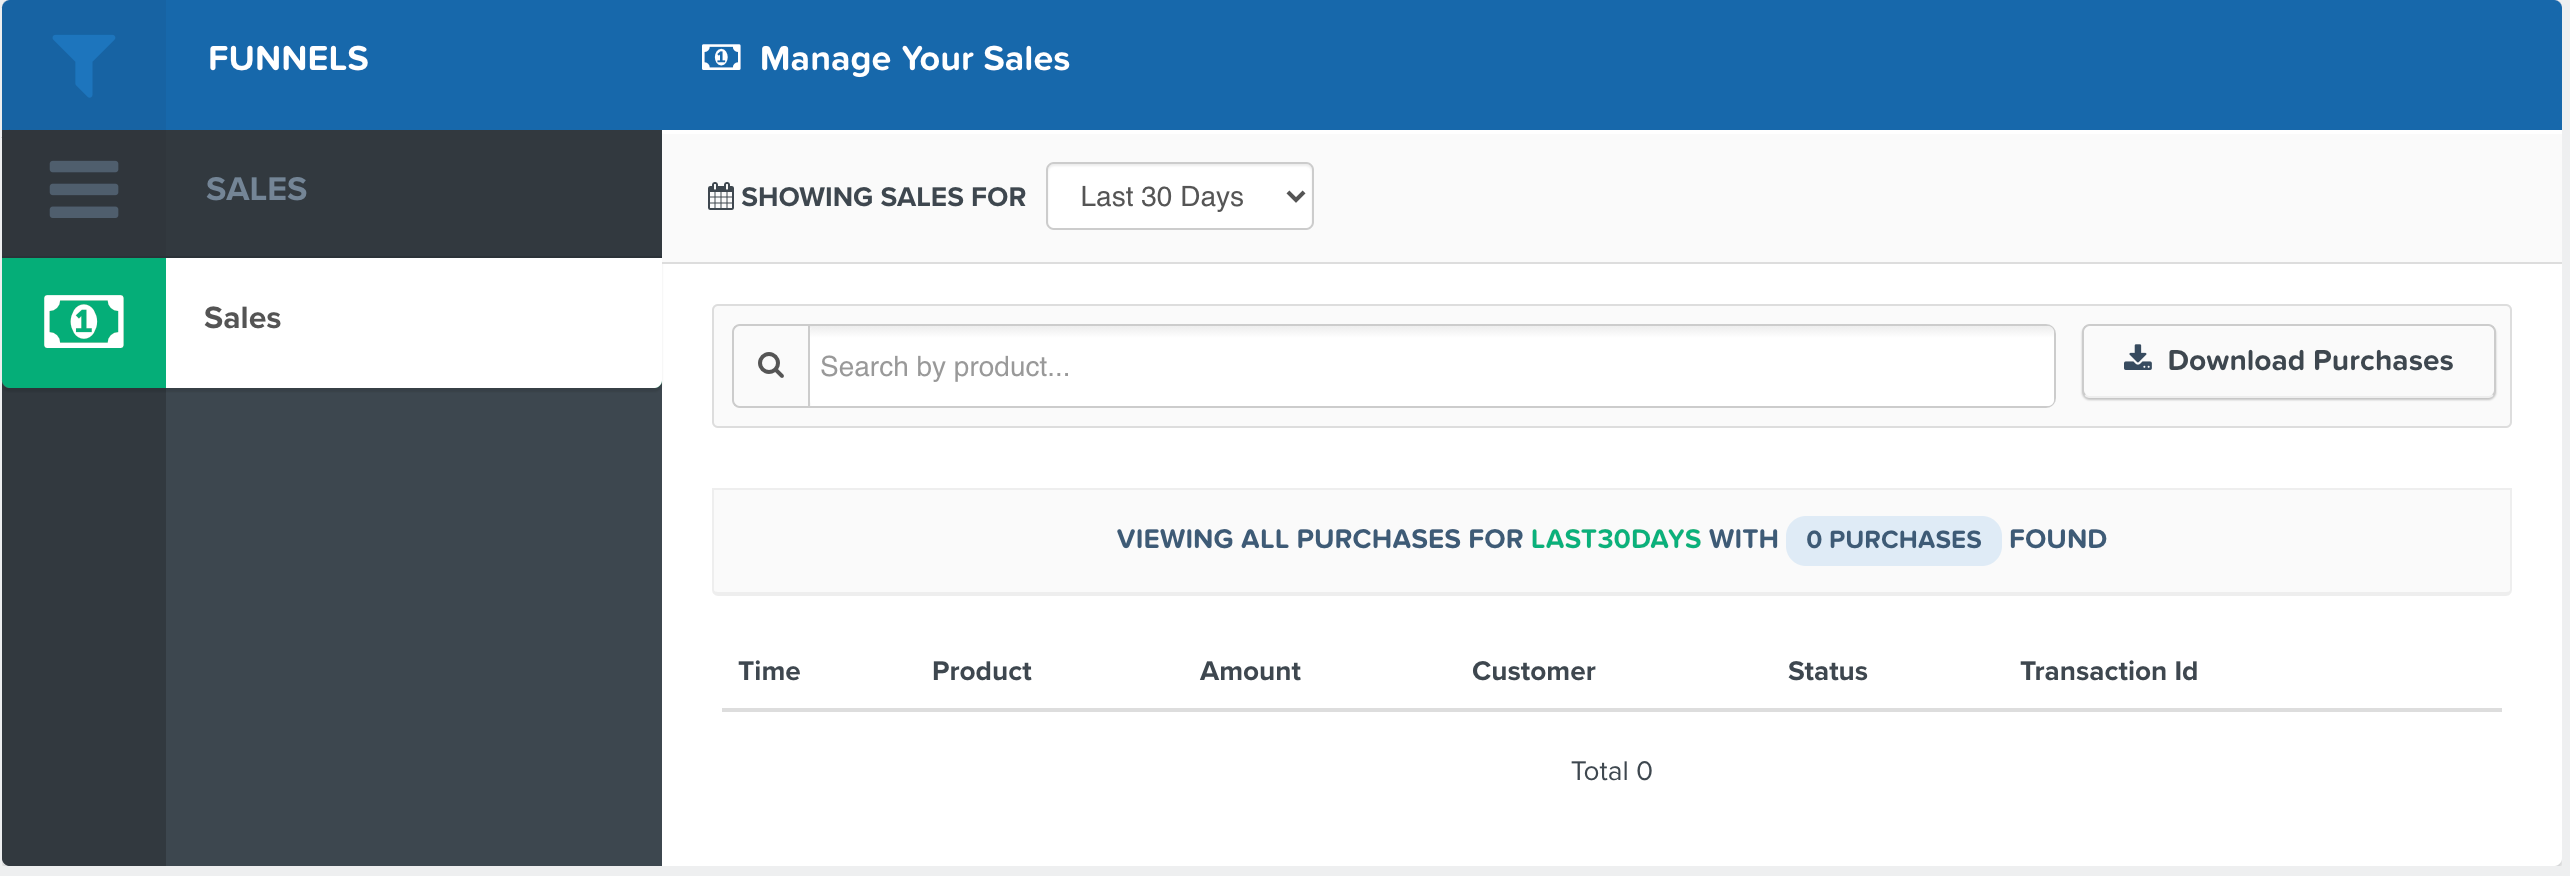This screenshot has height=876, width=2570.
Task: Click the Transaction Id column header
Action: point(2108,671)
